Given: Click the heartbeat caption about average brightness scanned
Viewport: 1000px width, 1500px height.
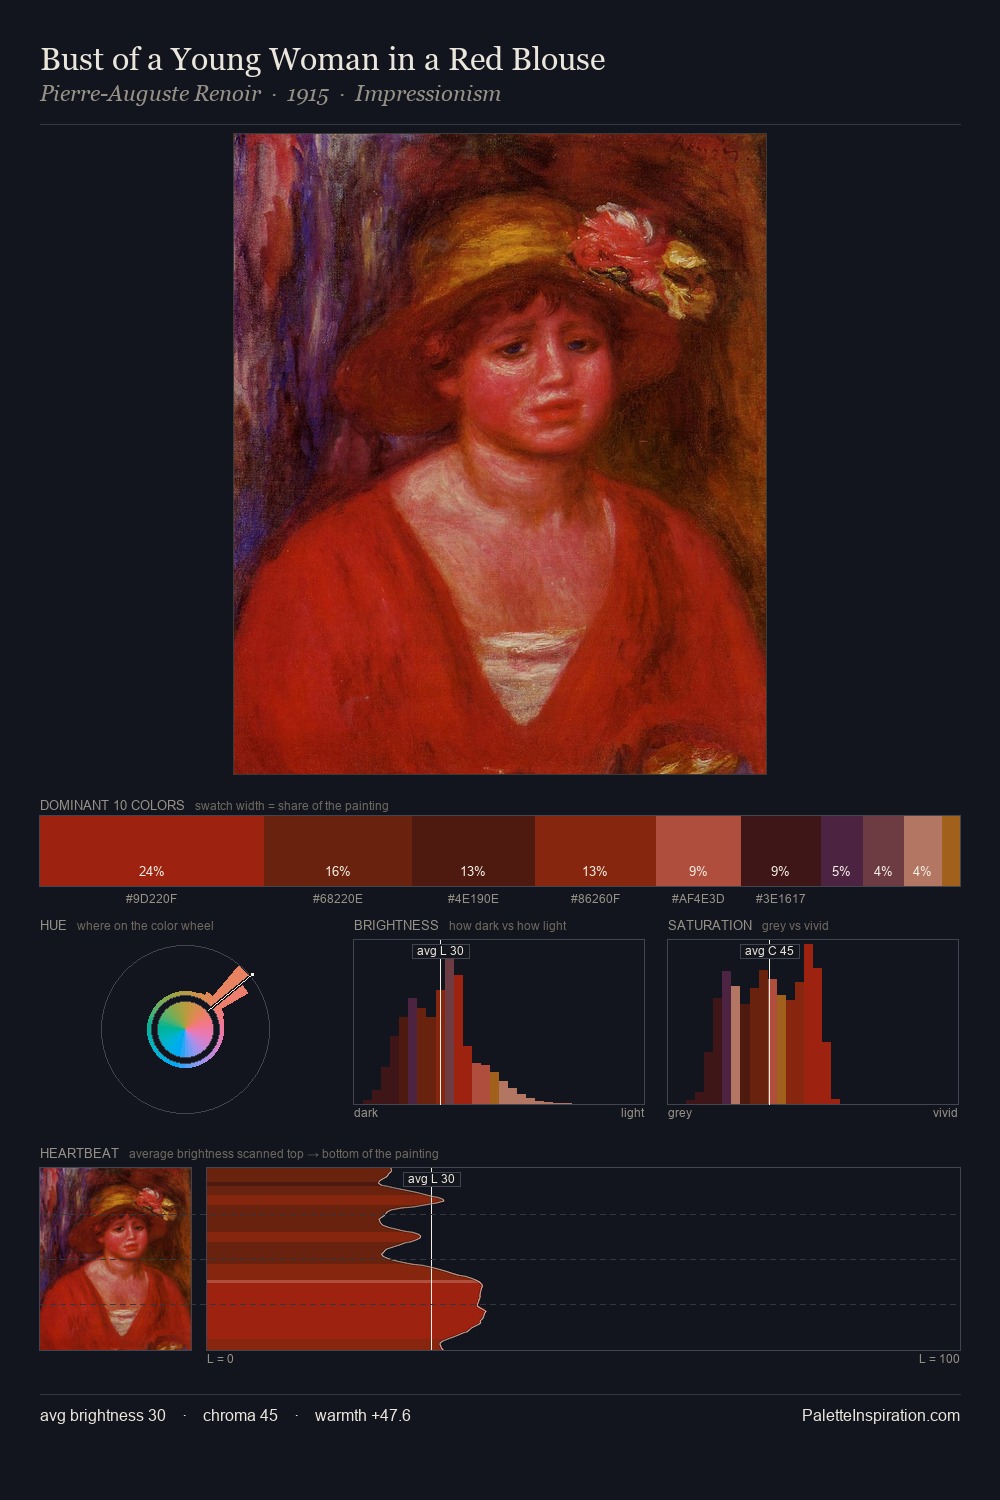Looking at the screenshot, I should (x=283, y=1153).
